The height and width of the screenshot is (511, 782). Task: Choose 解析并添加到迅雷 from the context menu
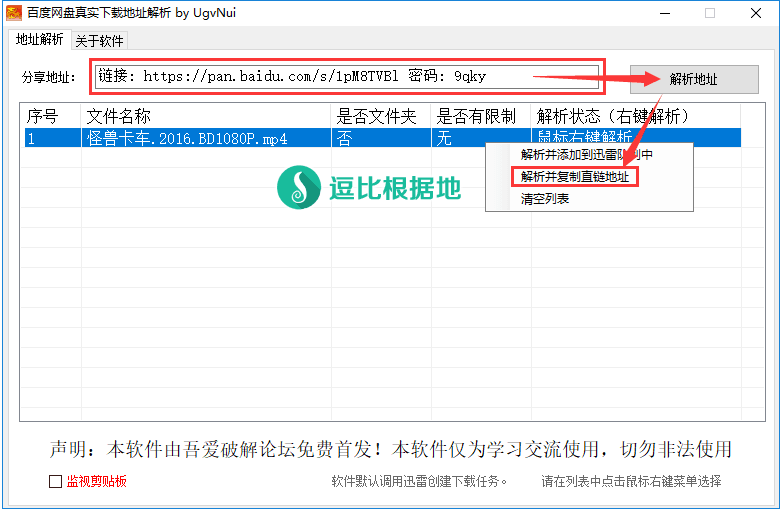pyautogui.click(x=587, y=155)
